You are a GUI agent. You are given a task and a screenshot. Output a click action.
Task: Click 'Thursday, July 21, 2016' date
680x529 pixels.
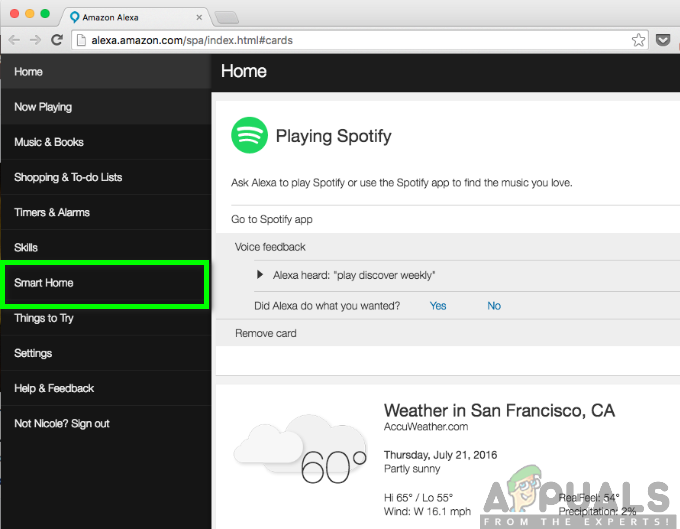(x=440, y=455)
